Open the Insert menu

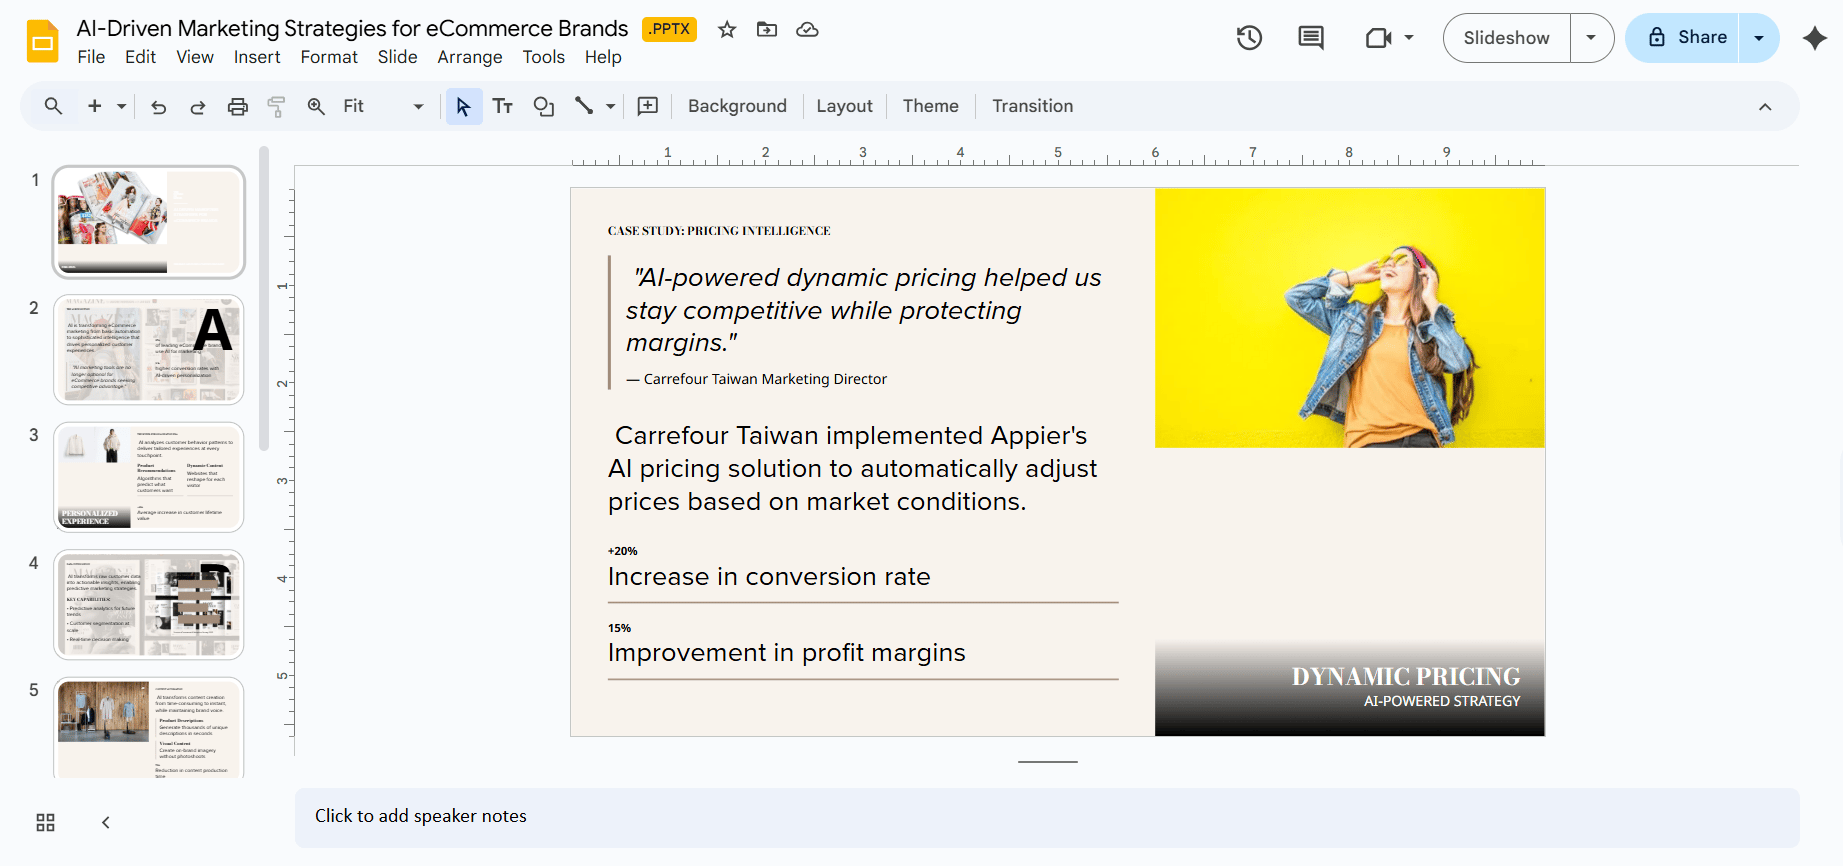pyautogui.click(x=257, y=57)
